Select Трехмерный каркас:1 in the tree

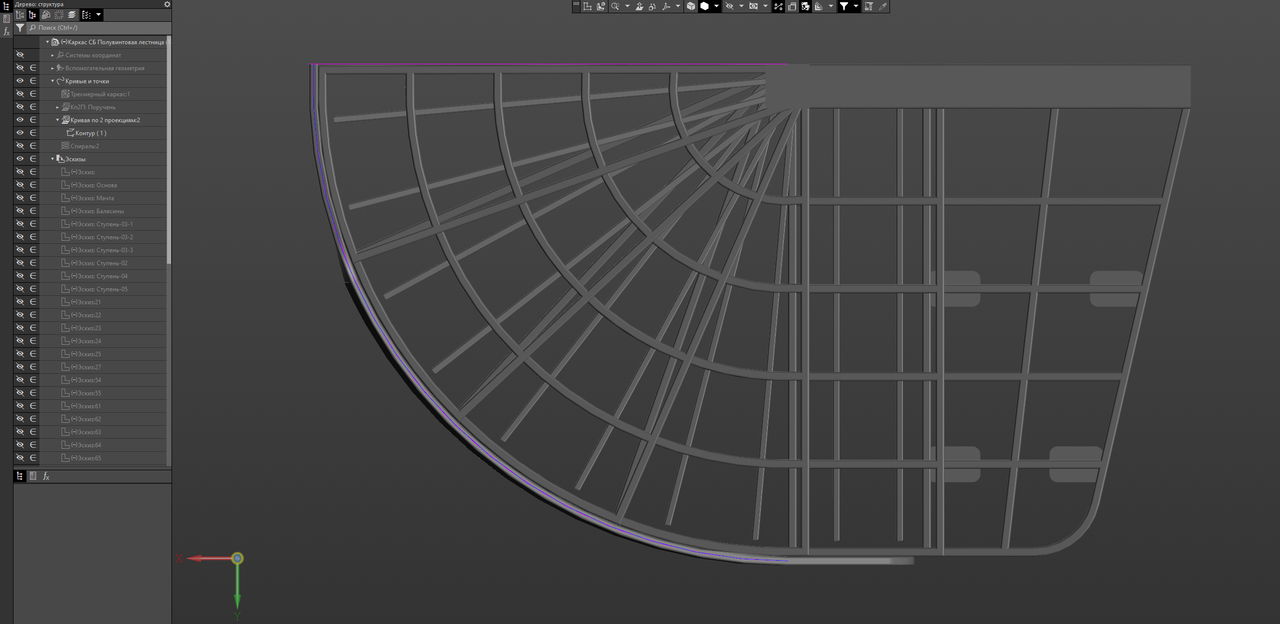coord(100,94)
